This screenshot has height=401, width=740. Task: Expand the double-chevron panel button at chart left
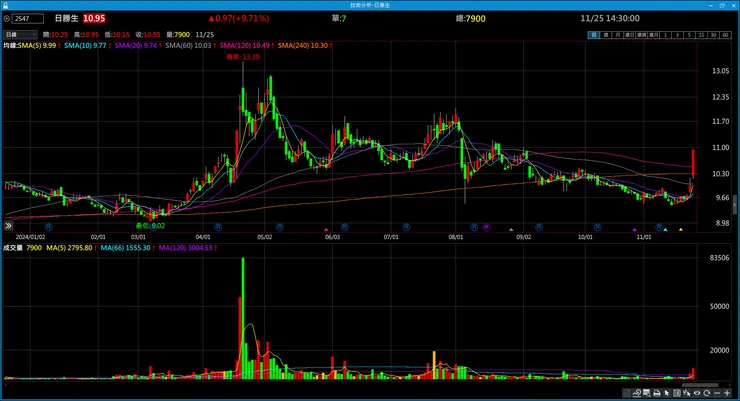[x=8, y=226]
